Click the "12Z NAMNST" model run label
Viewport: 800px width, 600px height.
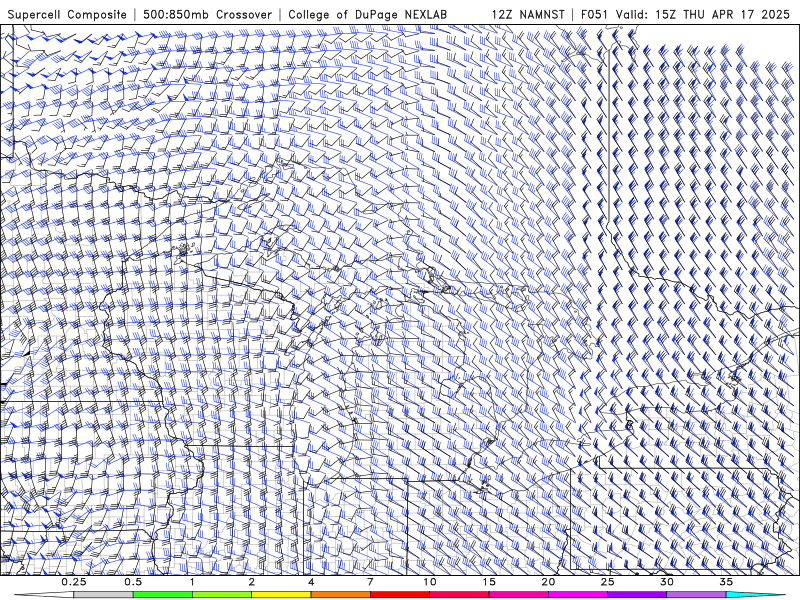(x=528, y=14)
